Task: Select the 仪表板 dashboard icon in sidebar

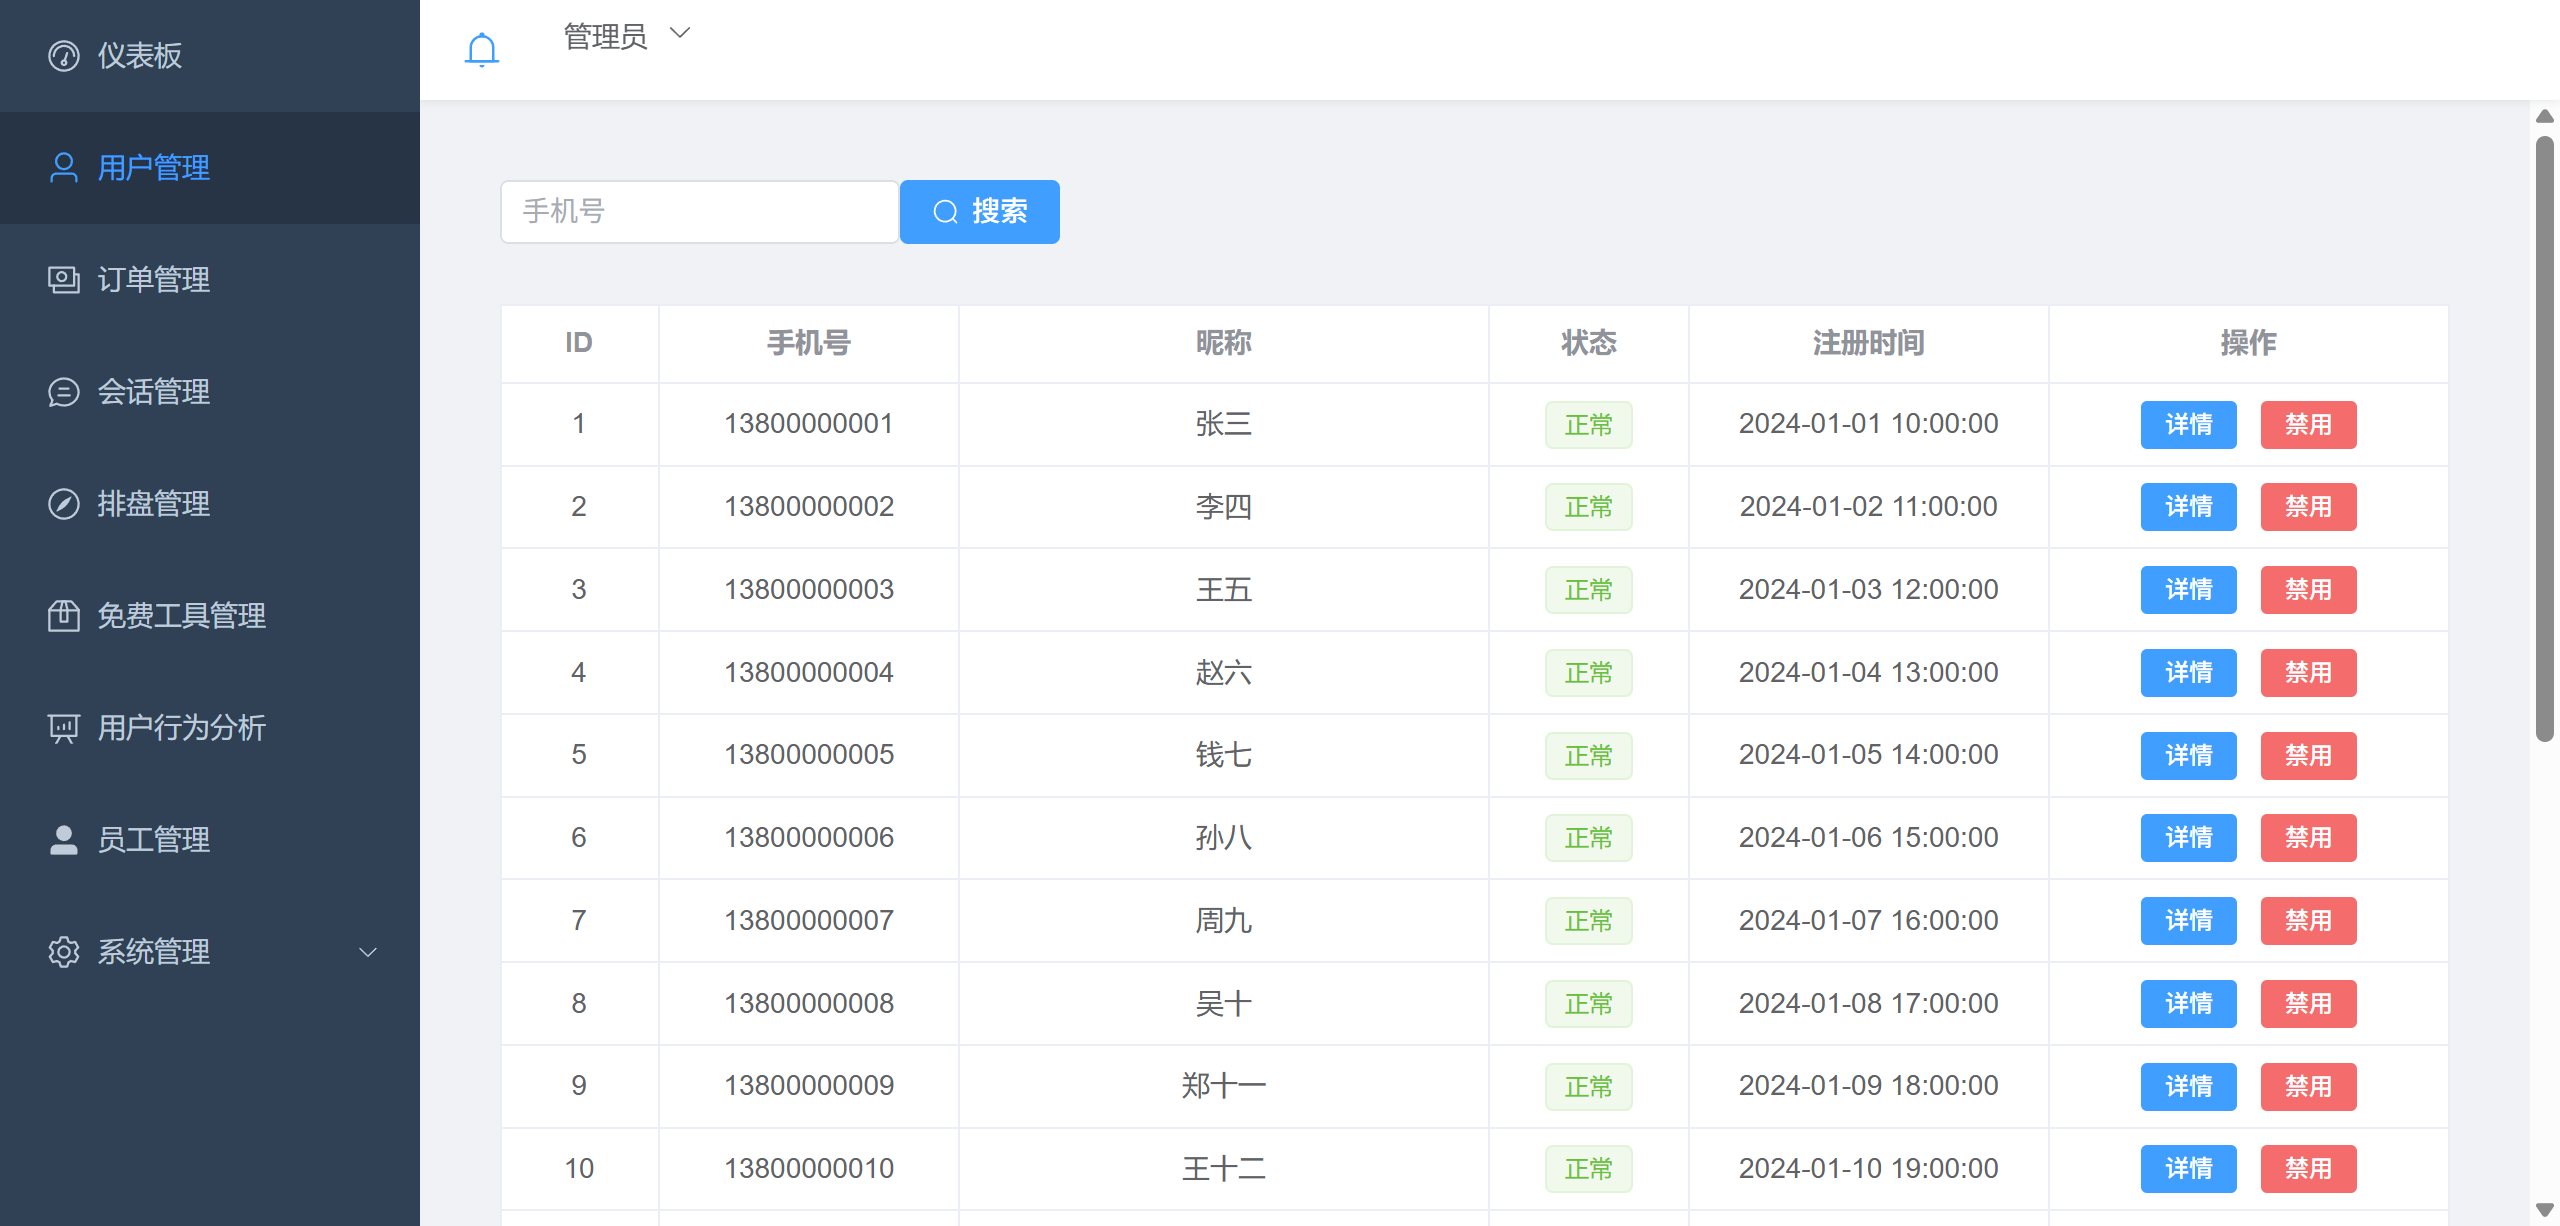Action: [x=63, y=56]
